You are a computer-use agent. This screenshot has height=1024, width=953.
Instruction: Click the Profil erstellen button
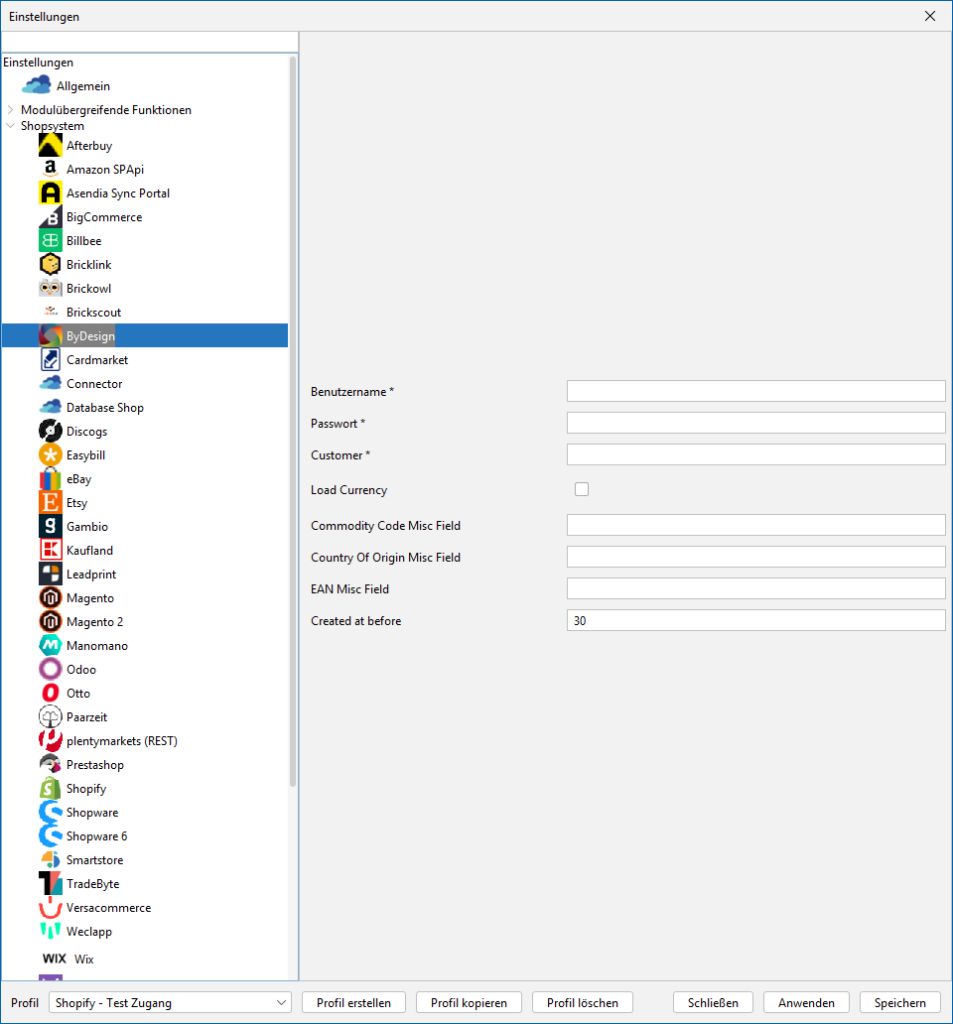[353, 1003]
